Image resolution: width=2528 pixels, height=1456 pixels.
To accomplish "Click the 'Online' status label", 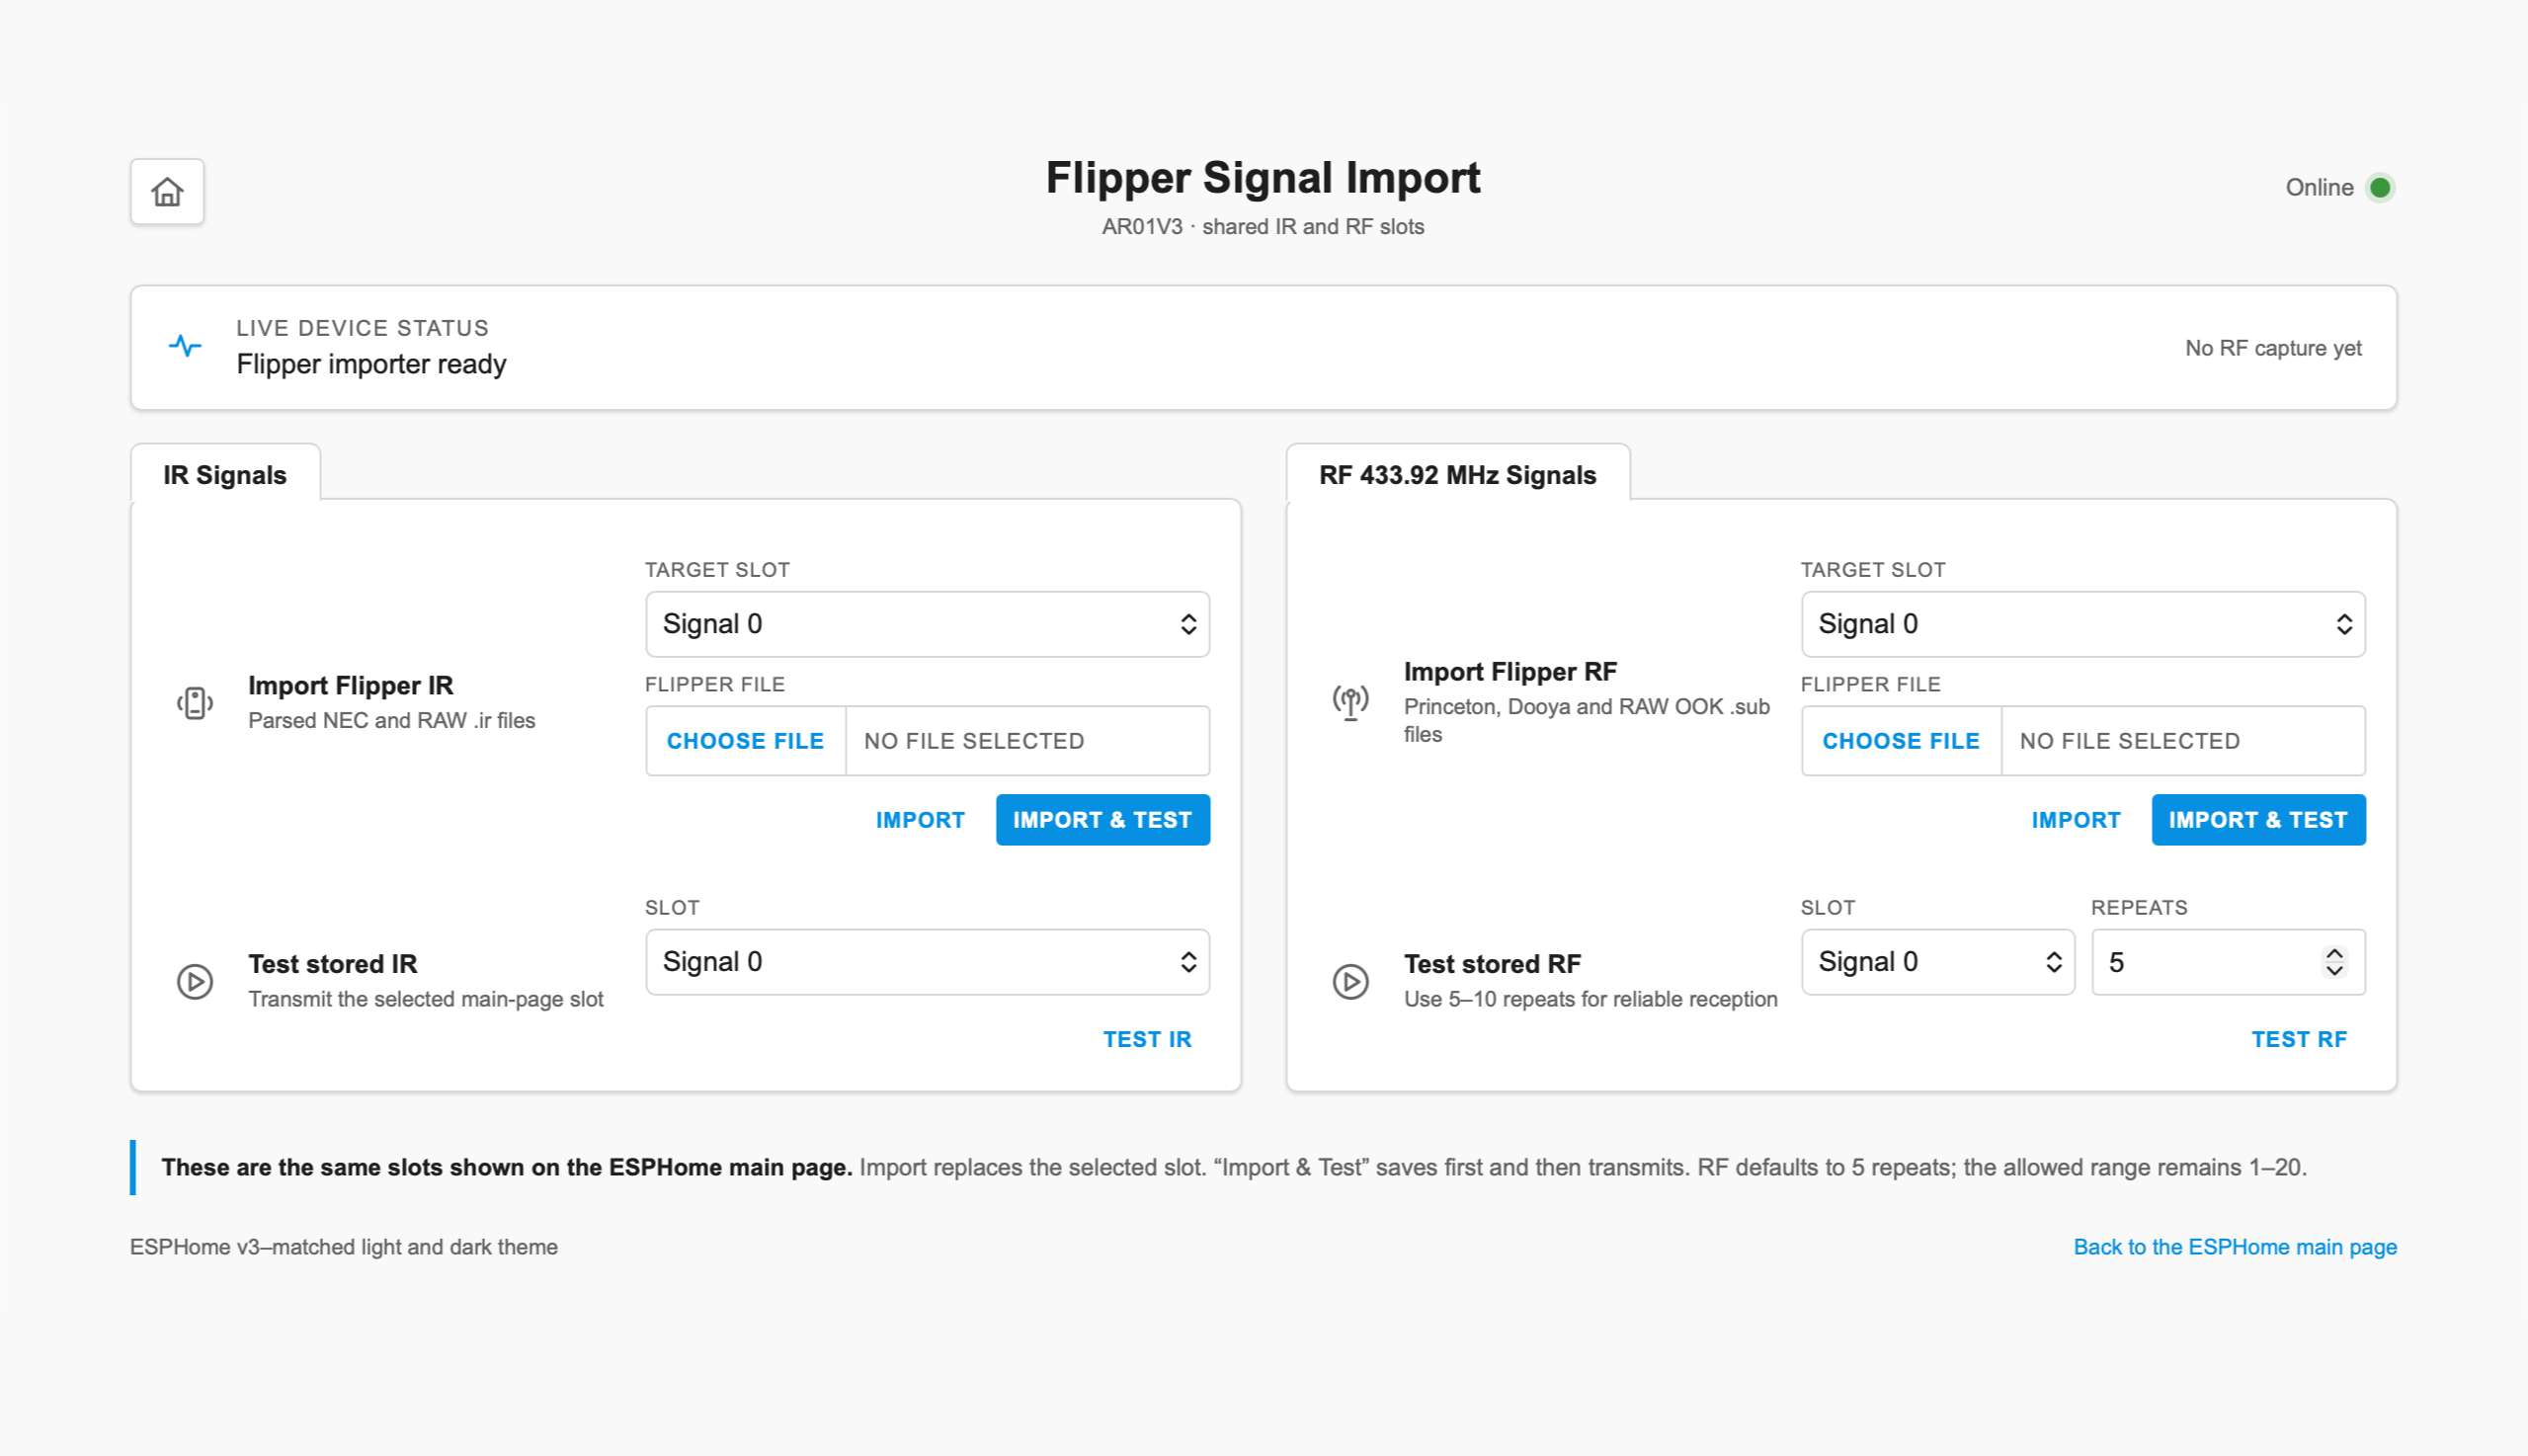I will click(2319, 187).
